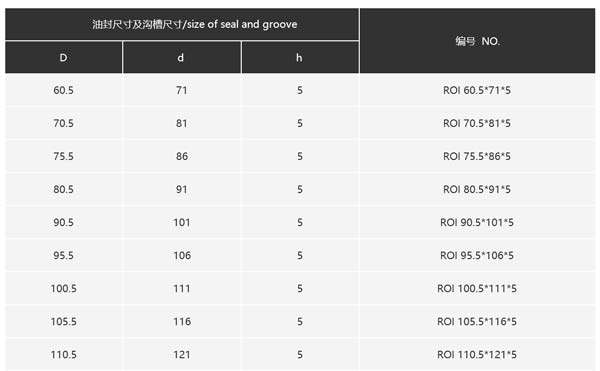Click the ROI 110.5*121*5 entry
The image size is (600, 371).
click(x=477, y=355)
